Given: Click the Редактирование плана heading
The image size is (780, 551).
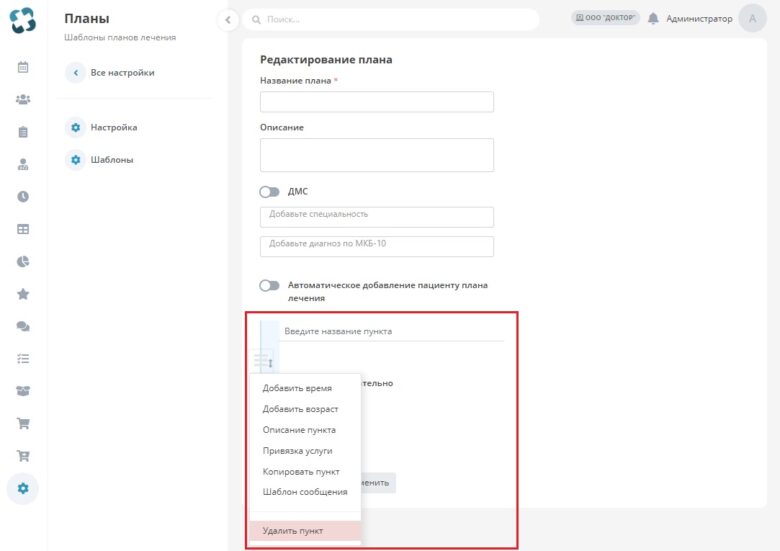Looking at the screenshot, I should [x=326, y=60].
